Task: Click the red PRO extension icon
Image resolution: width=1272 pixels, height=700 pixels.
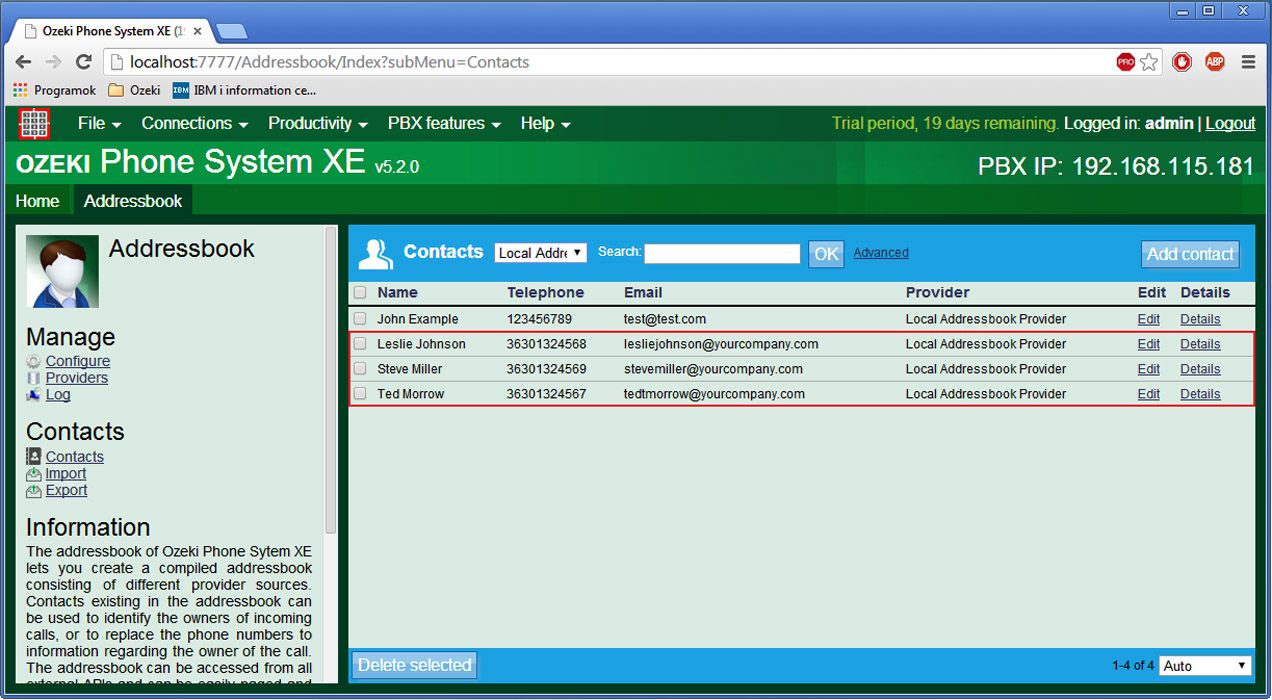Action: (x=1126, y=62)
